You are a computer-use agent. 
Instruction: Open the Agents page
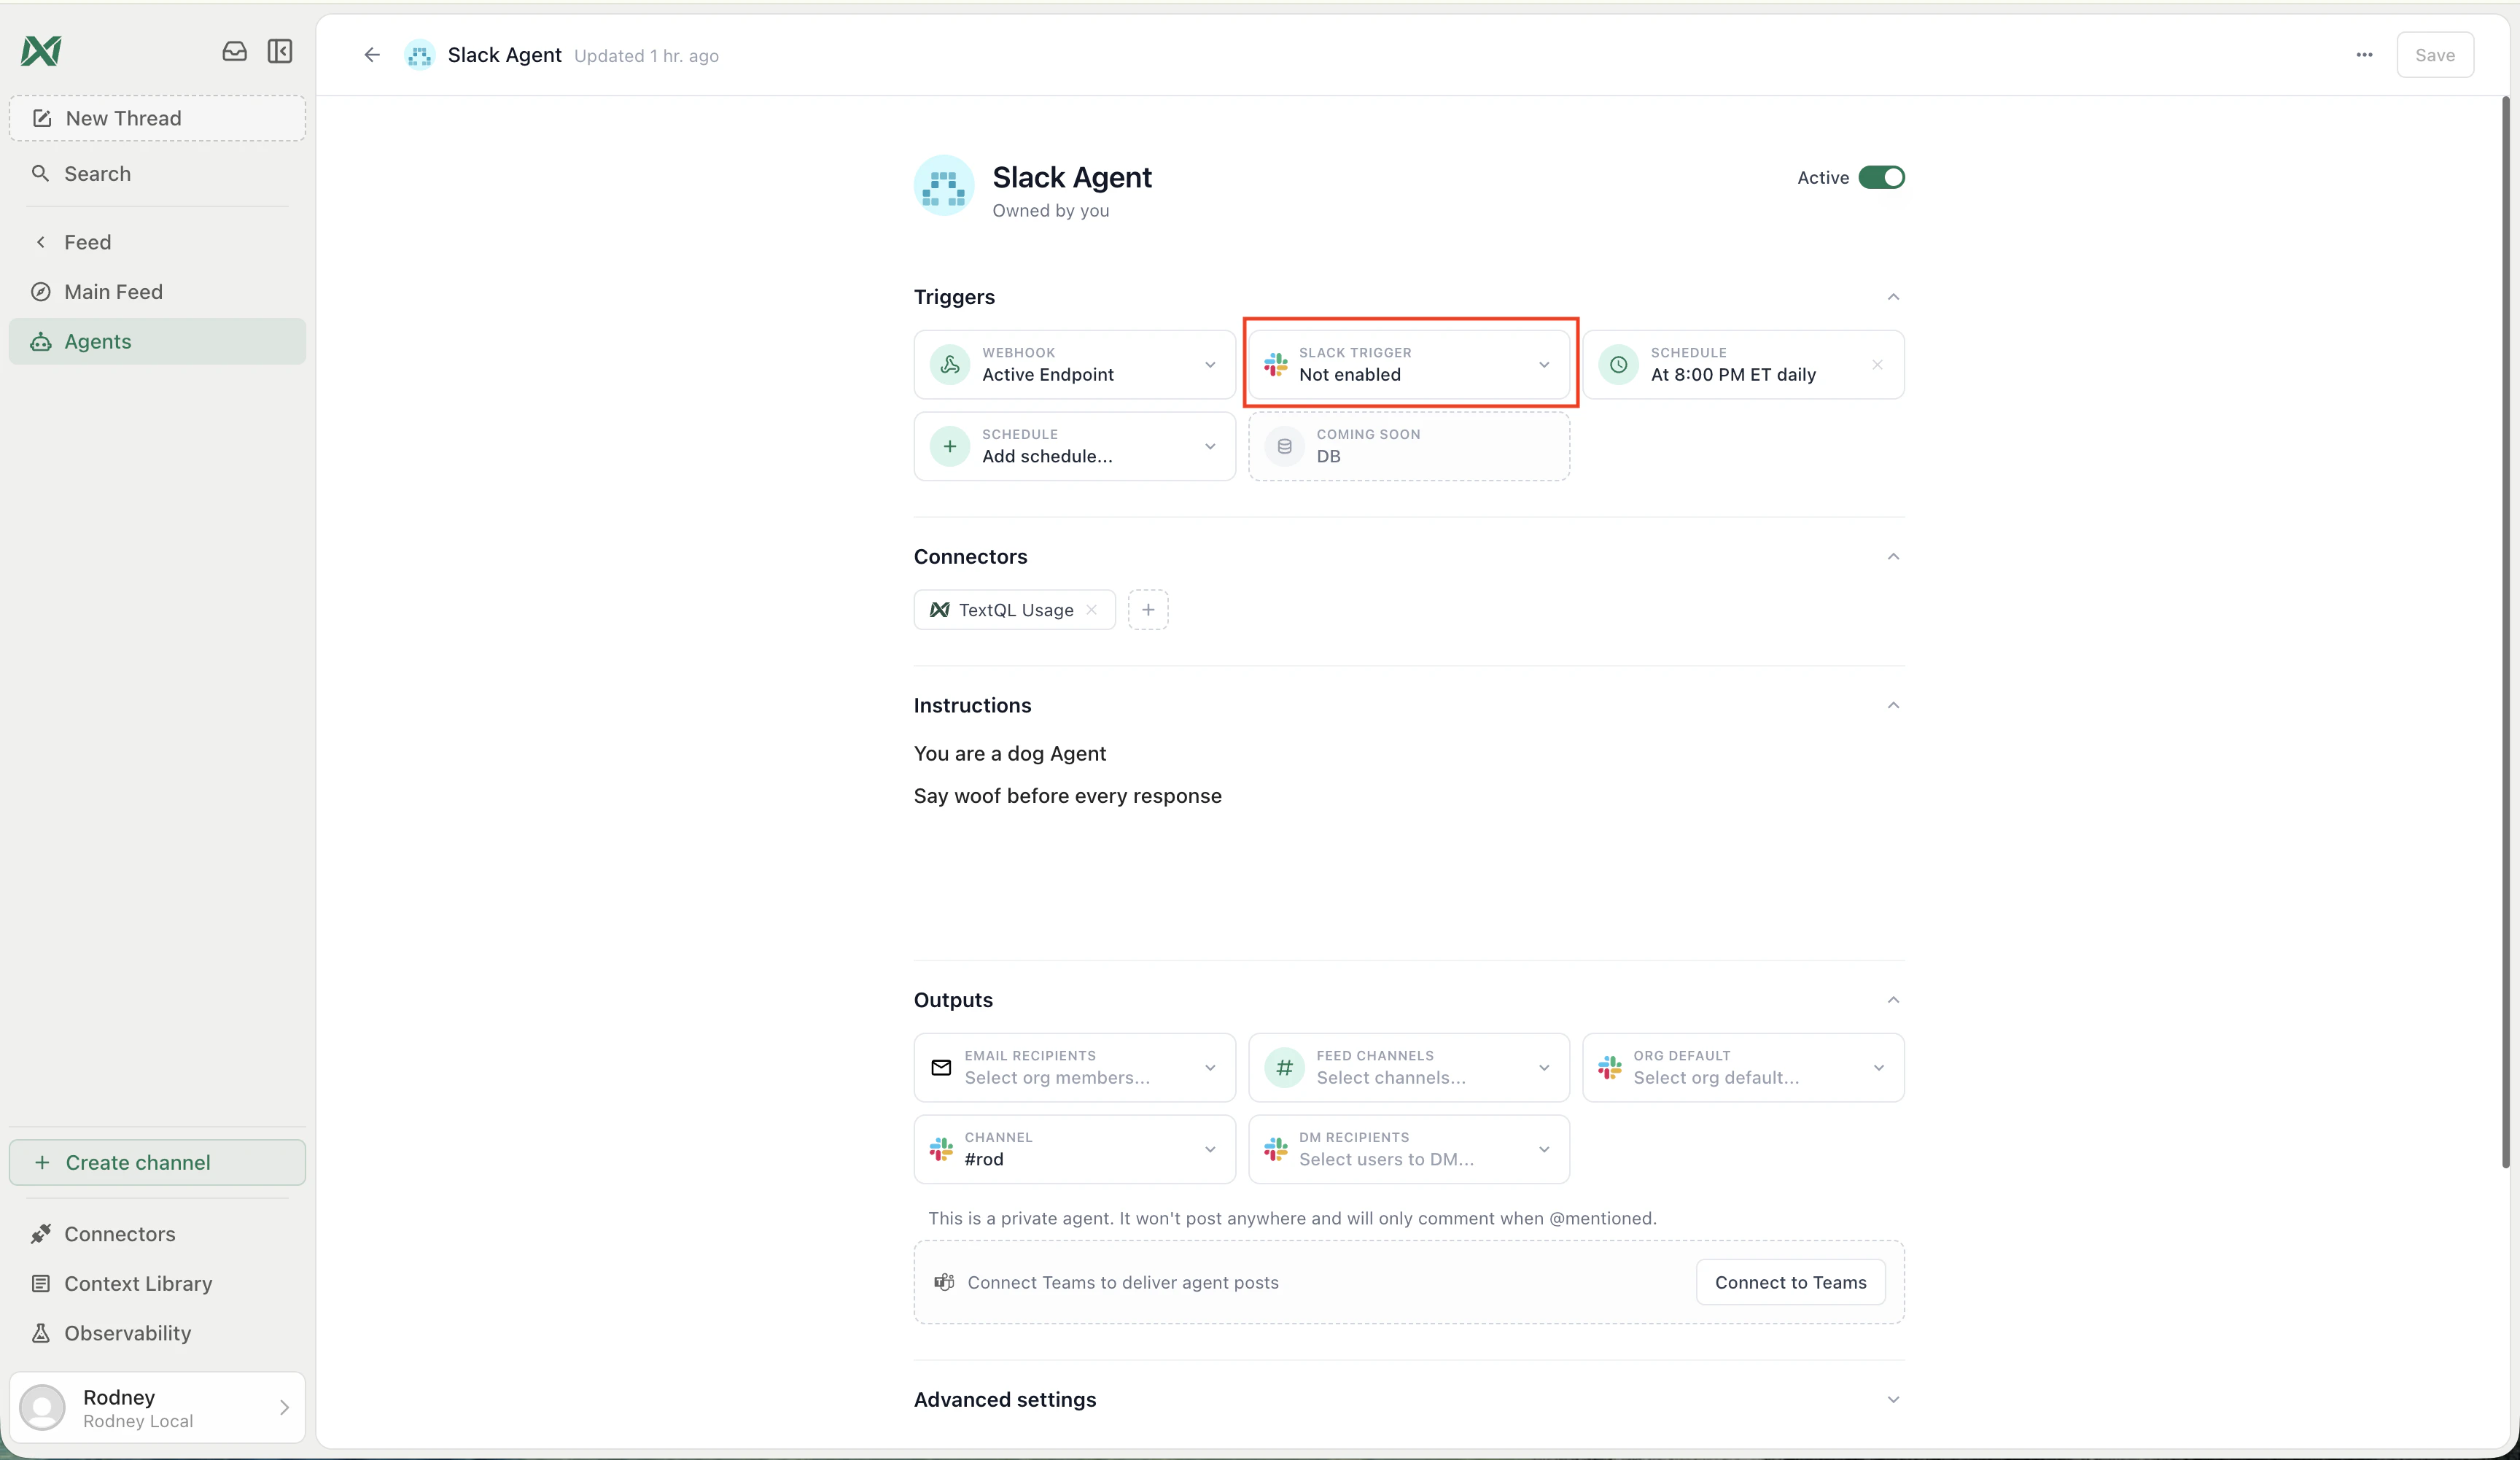tap(157, 342)
